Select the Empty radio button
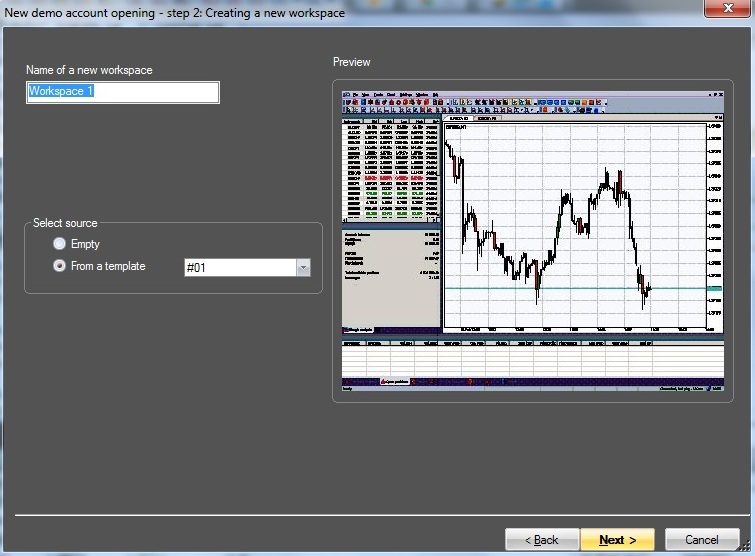 click(60, 244)
